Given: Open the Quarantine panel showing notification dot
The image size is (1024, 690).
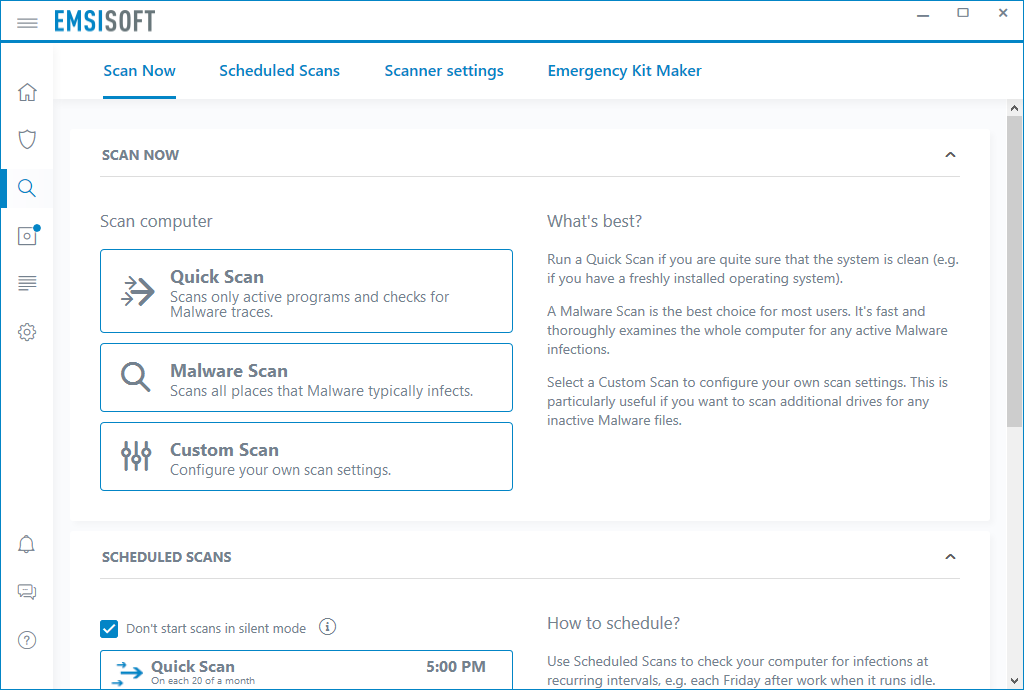Looking at the screenshot, I should click(x=27, y=236).
